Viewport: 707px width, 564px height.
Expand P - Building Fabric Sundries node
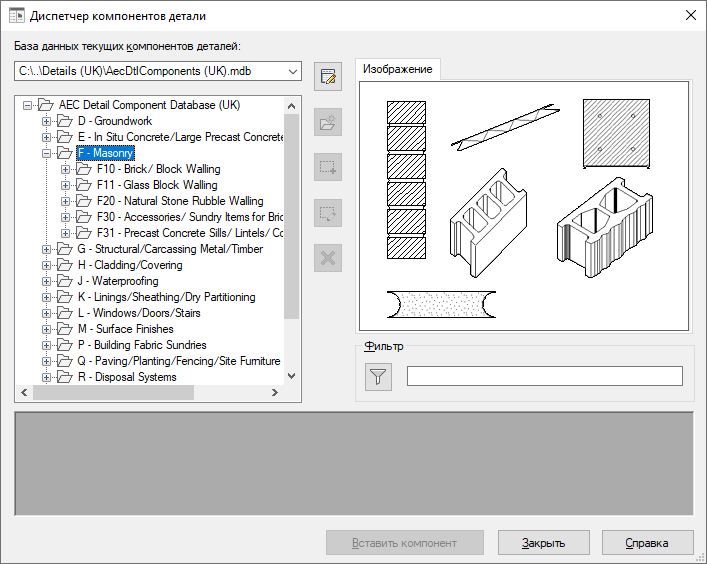tap(46, 345)
